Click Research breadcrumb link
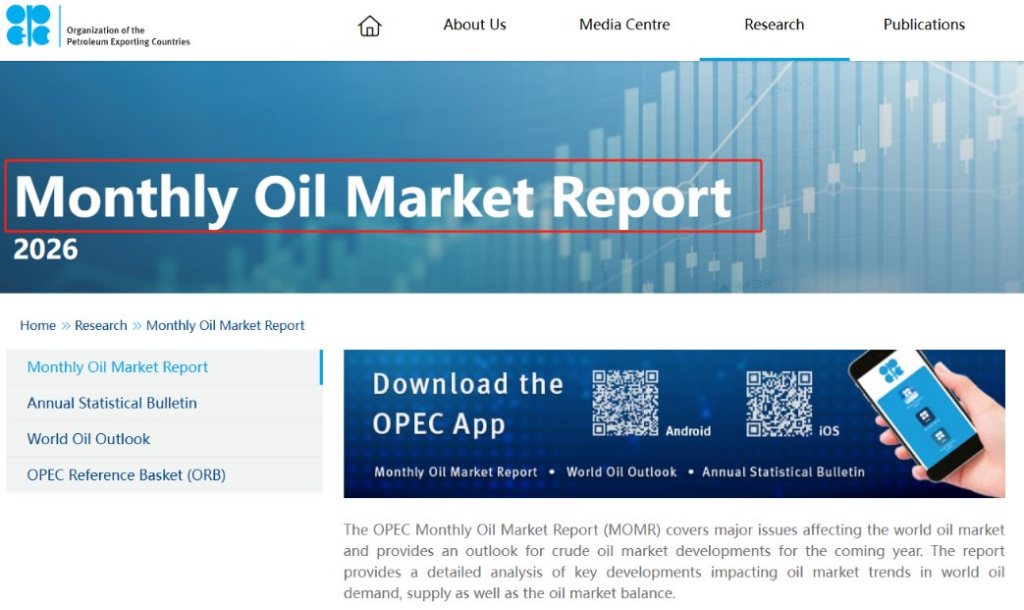 click(x=101, y=325)
